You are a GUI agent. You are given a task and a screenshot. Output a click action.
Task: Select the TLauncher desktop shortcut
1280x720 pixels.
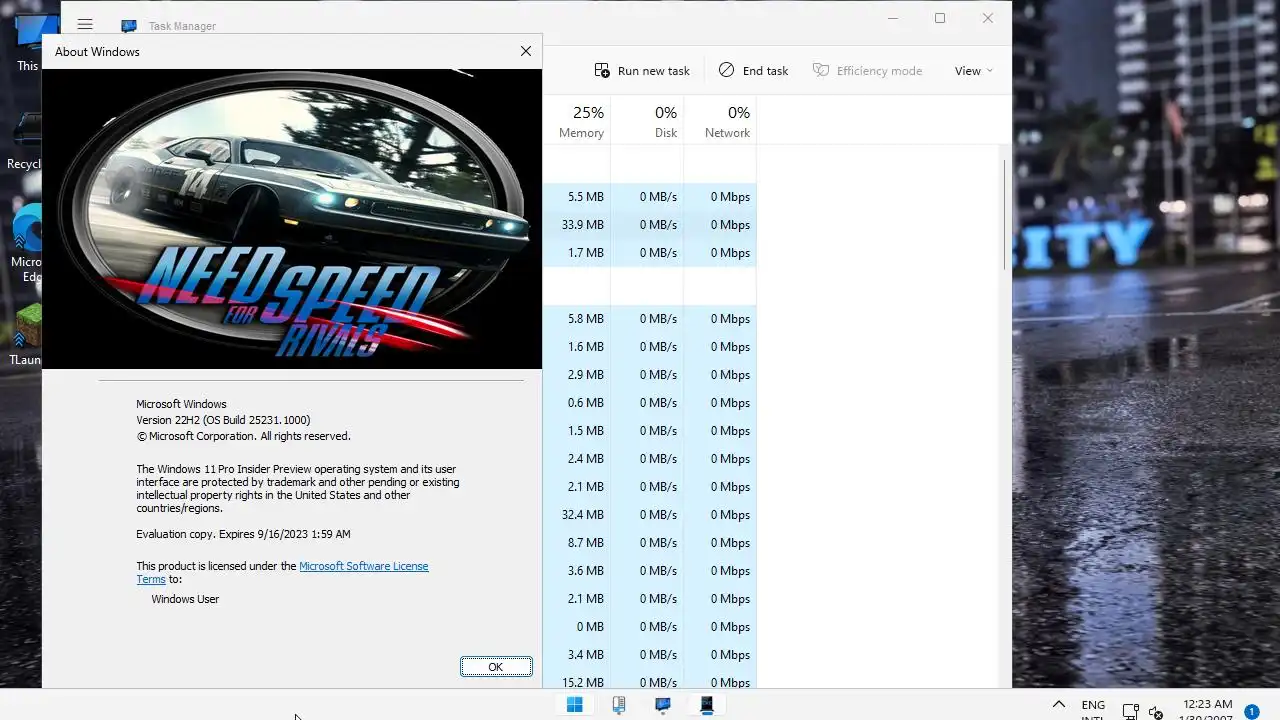click(27, 335)
